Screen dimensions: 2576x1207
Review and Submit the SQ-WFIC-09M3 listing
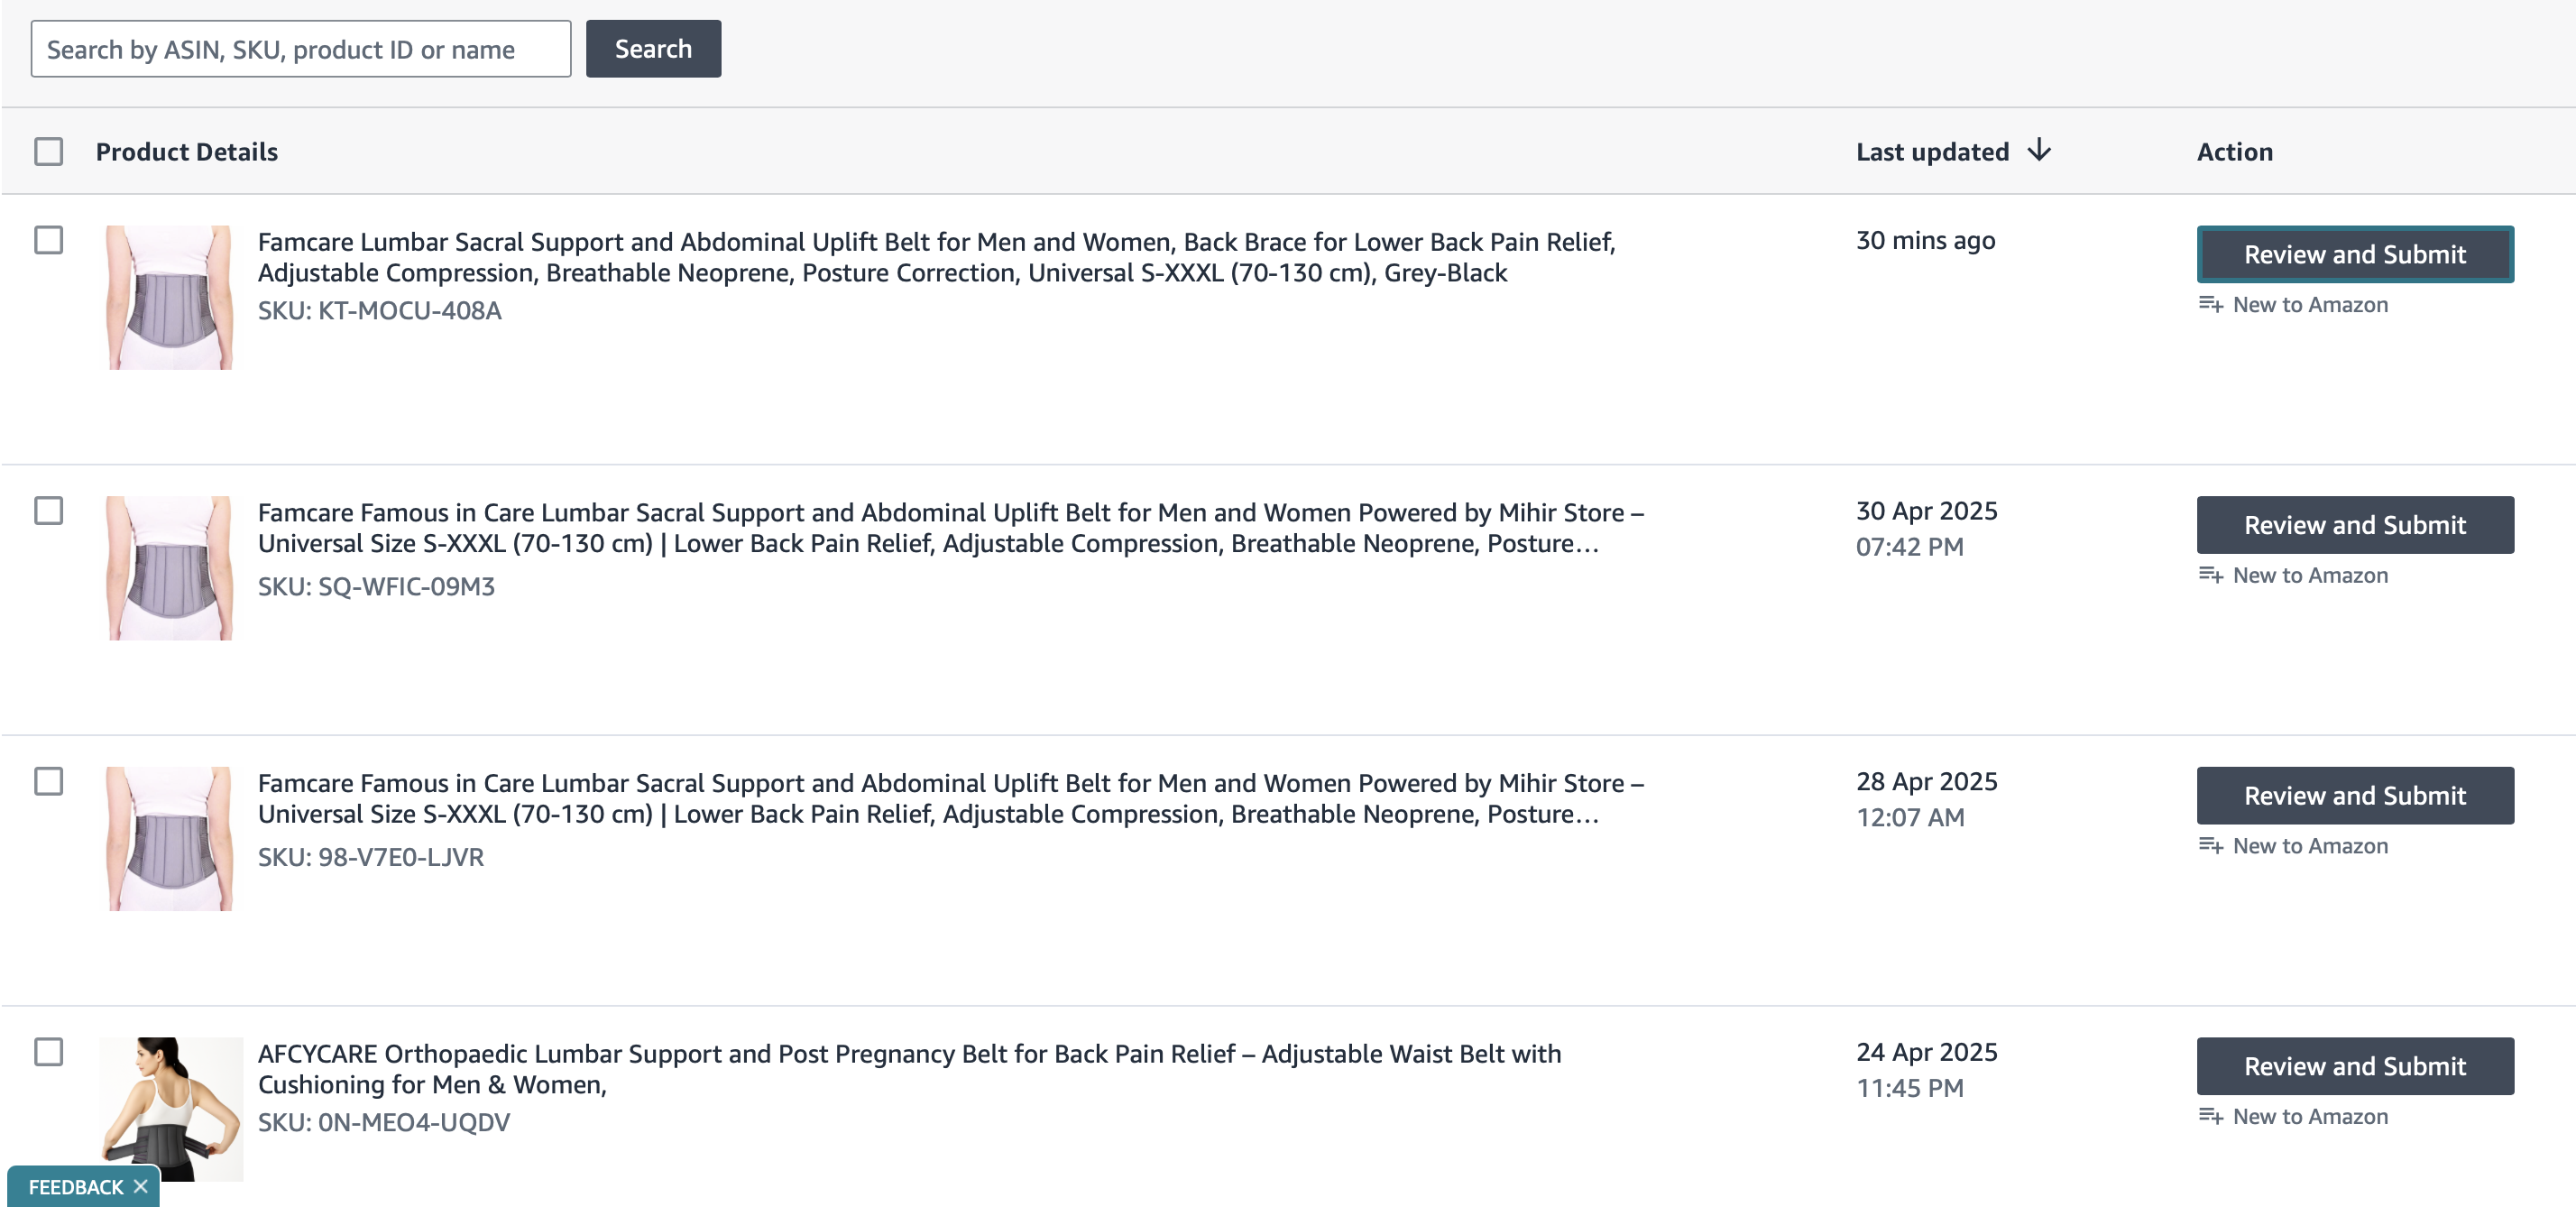[2355, 525]
